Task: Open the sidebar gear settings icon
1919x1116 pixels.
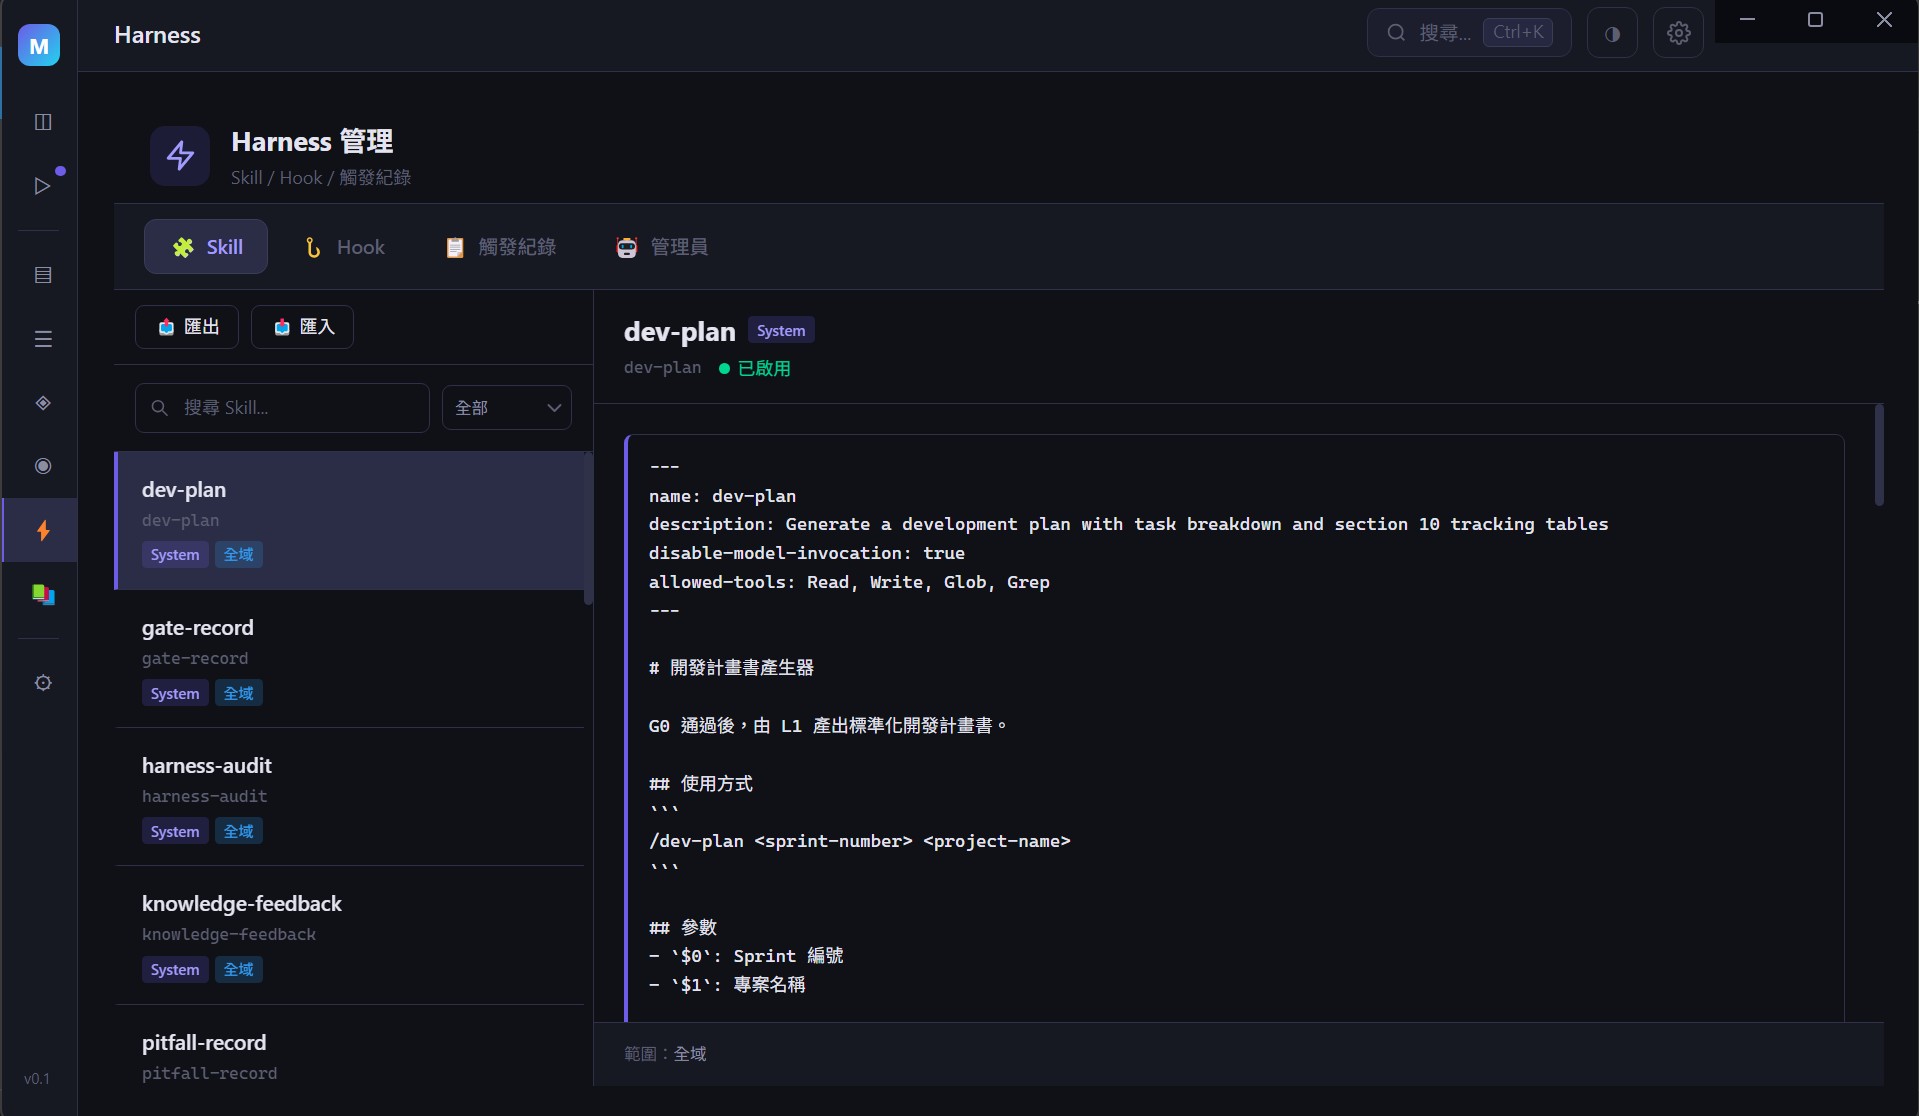Action: (x=43, y=683)
